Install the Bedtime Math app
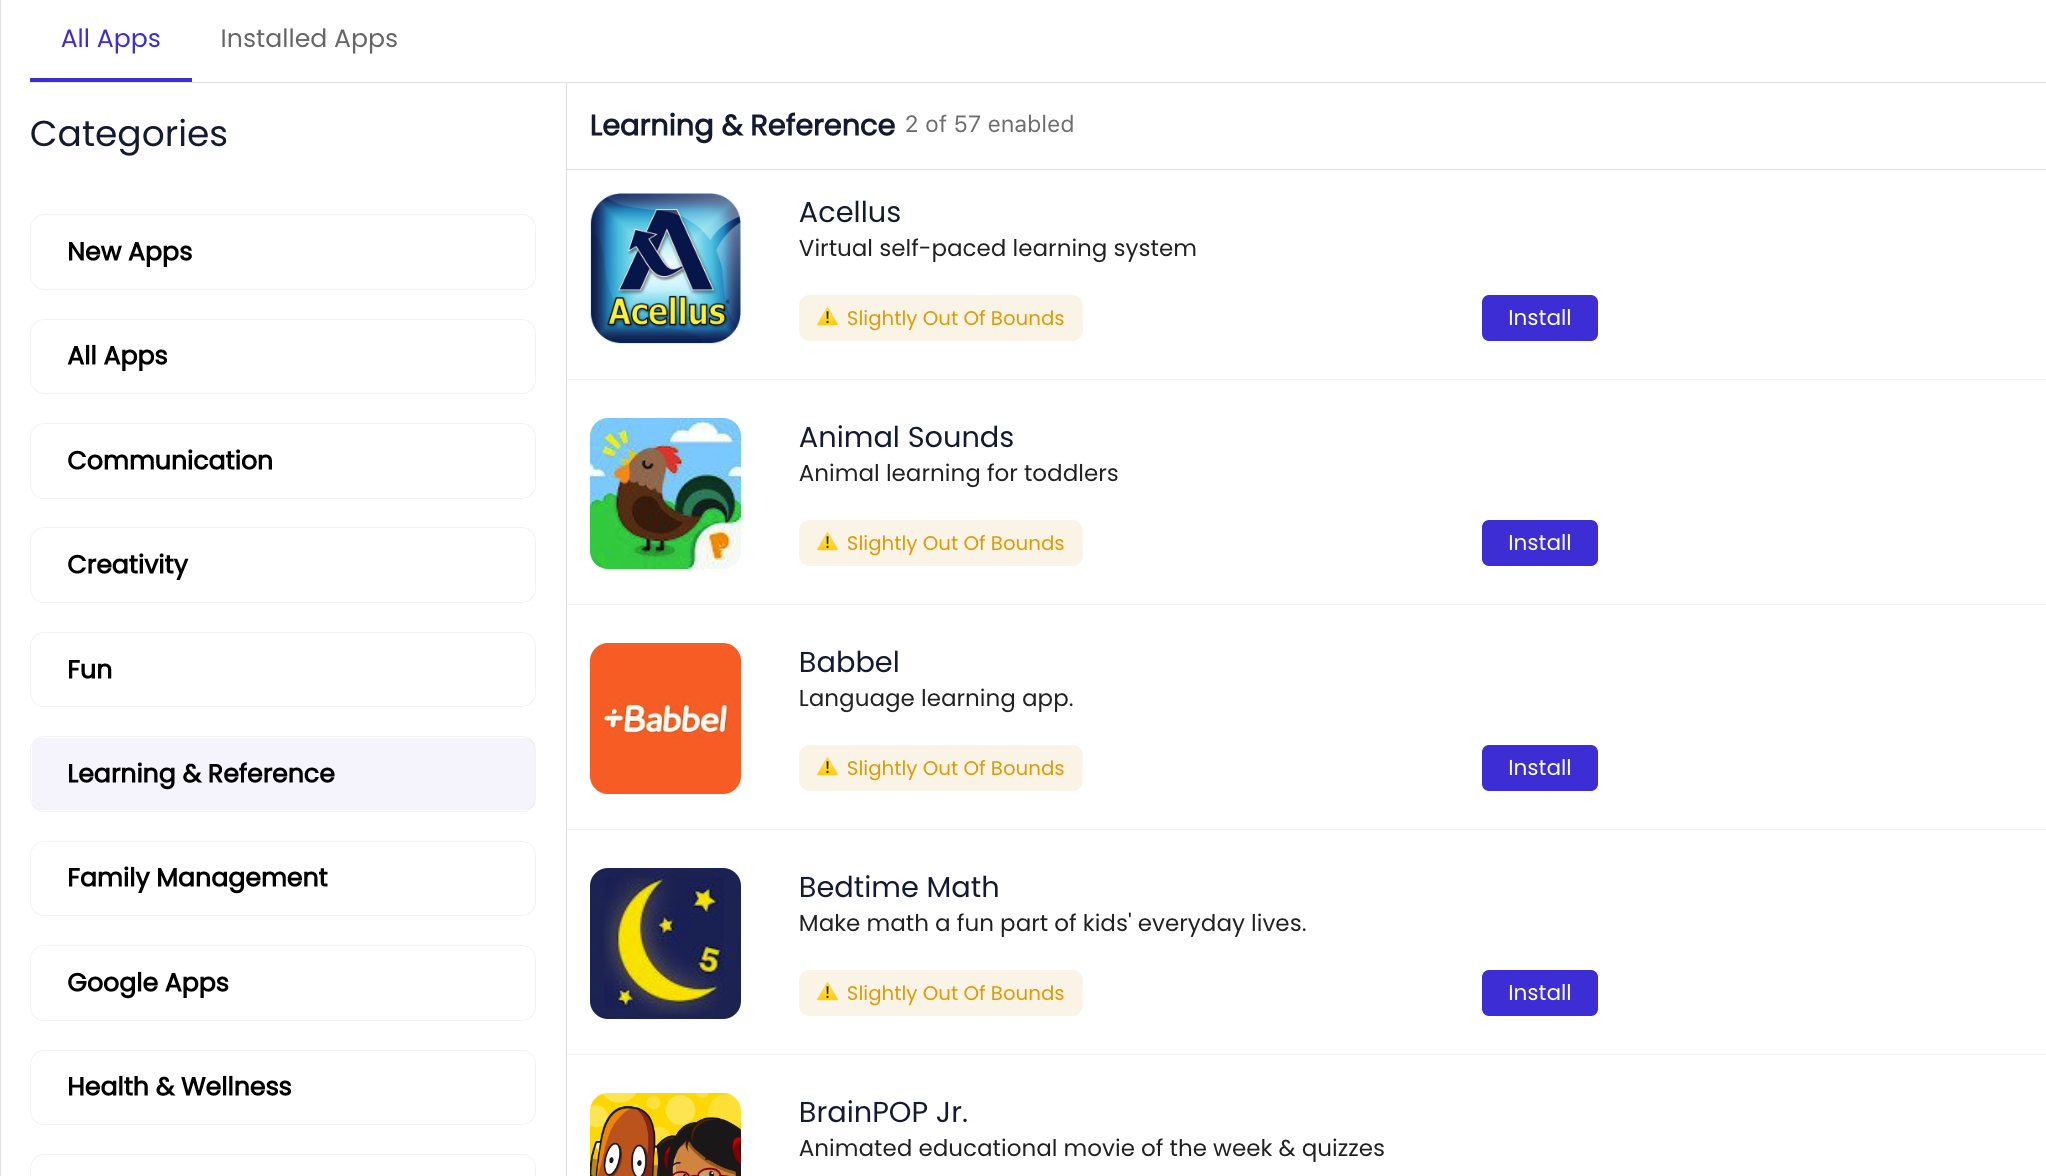 [x=1539, y=993]
